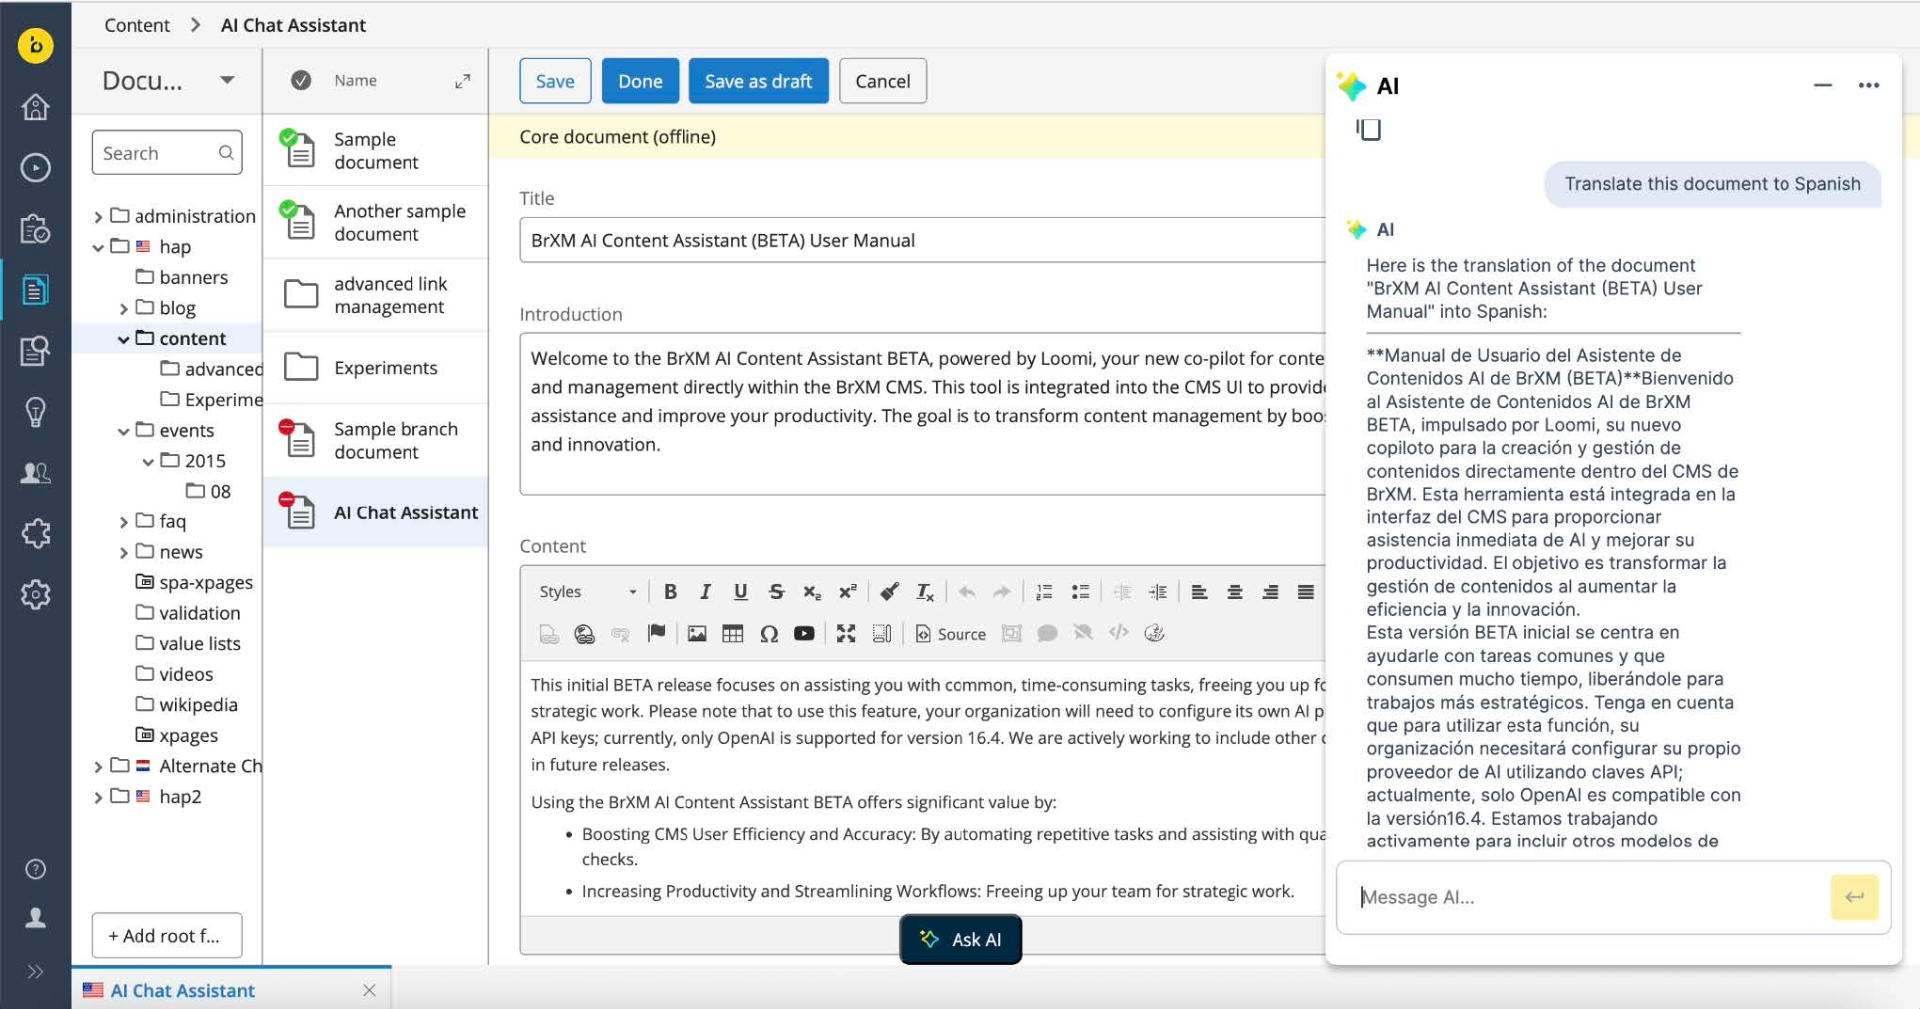
Task: Open the Sample document item
Action: [x=375, y=151]
